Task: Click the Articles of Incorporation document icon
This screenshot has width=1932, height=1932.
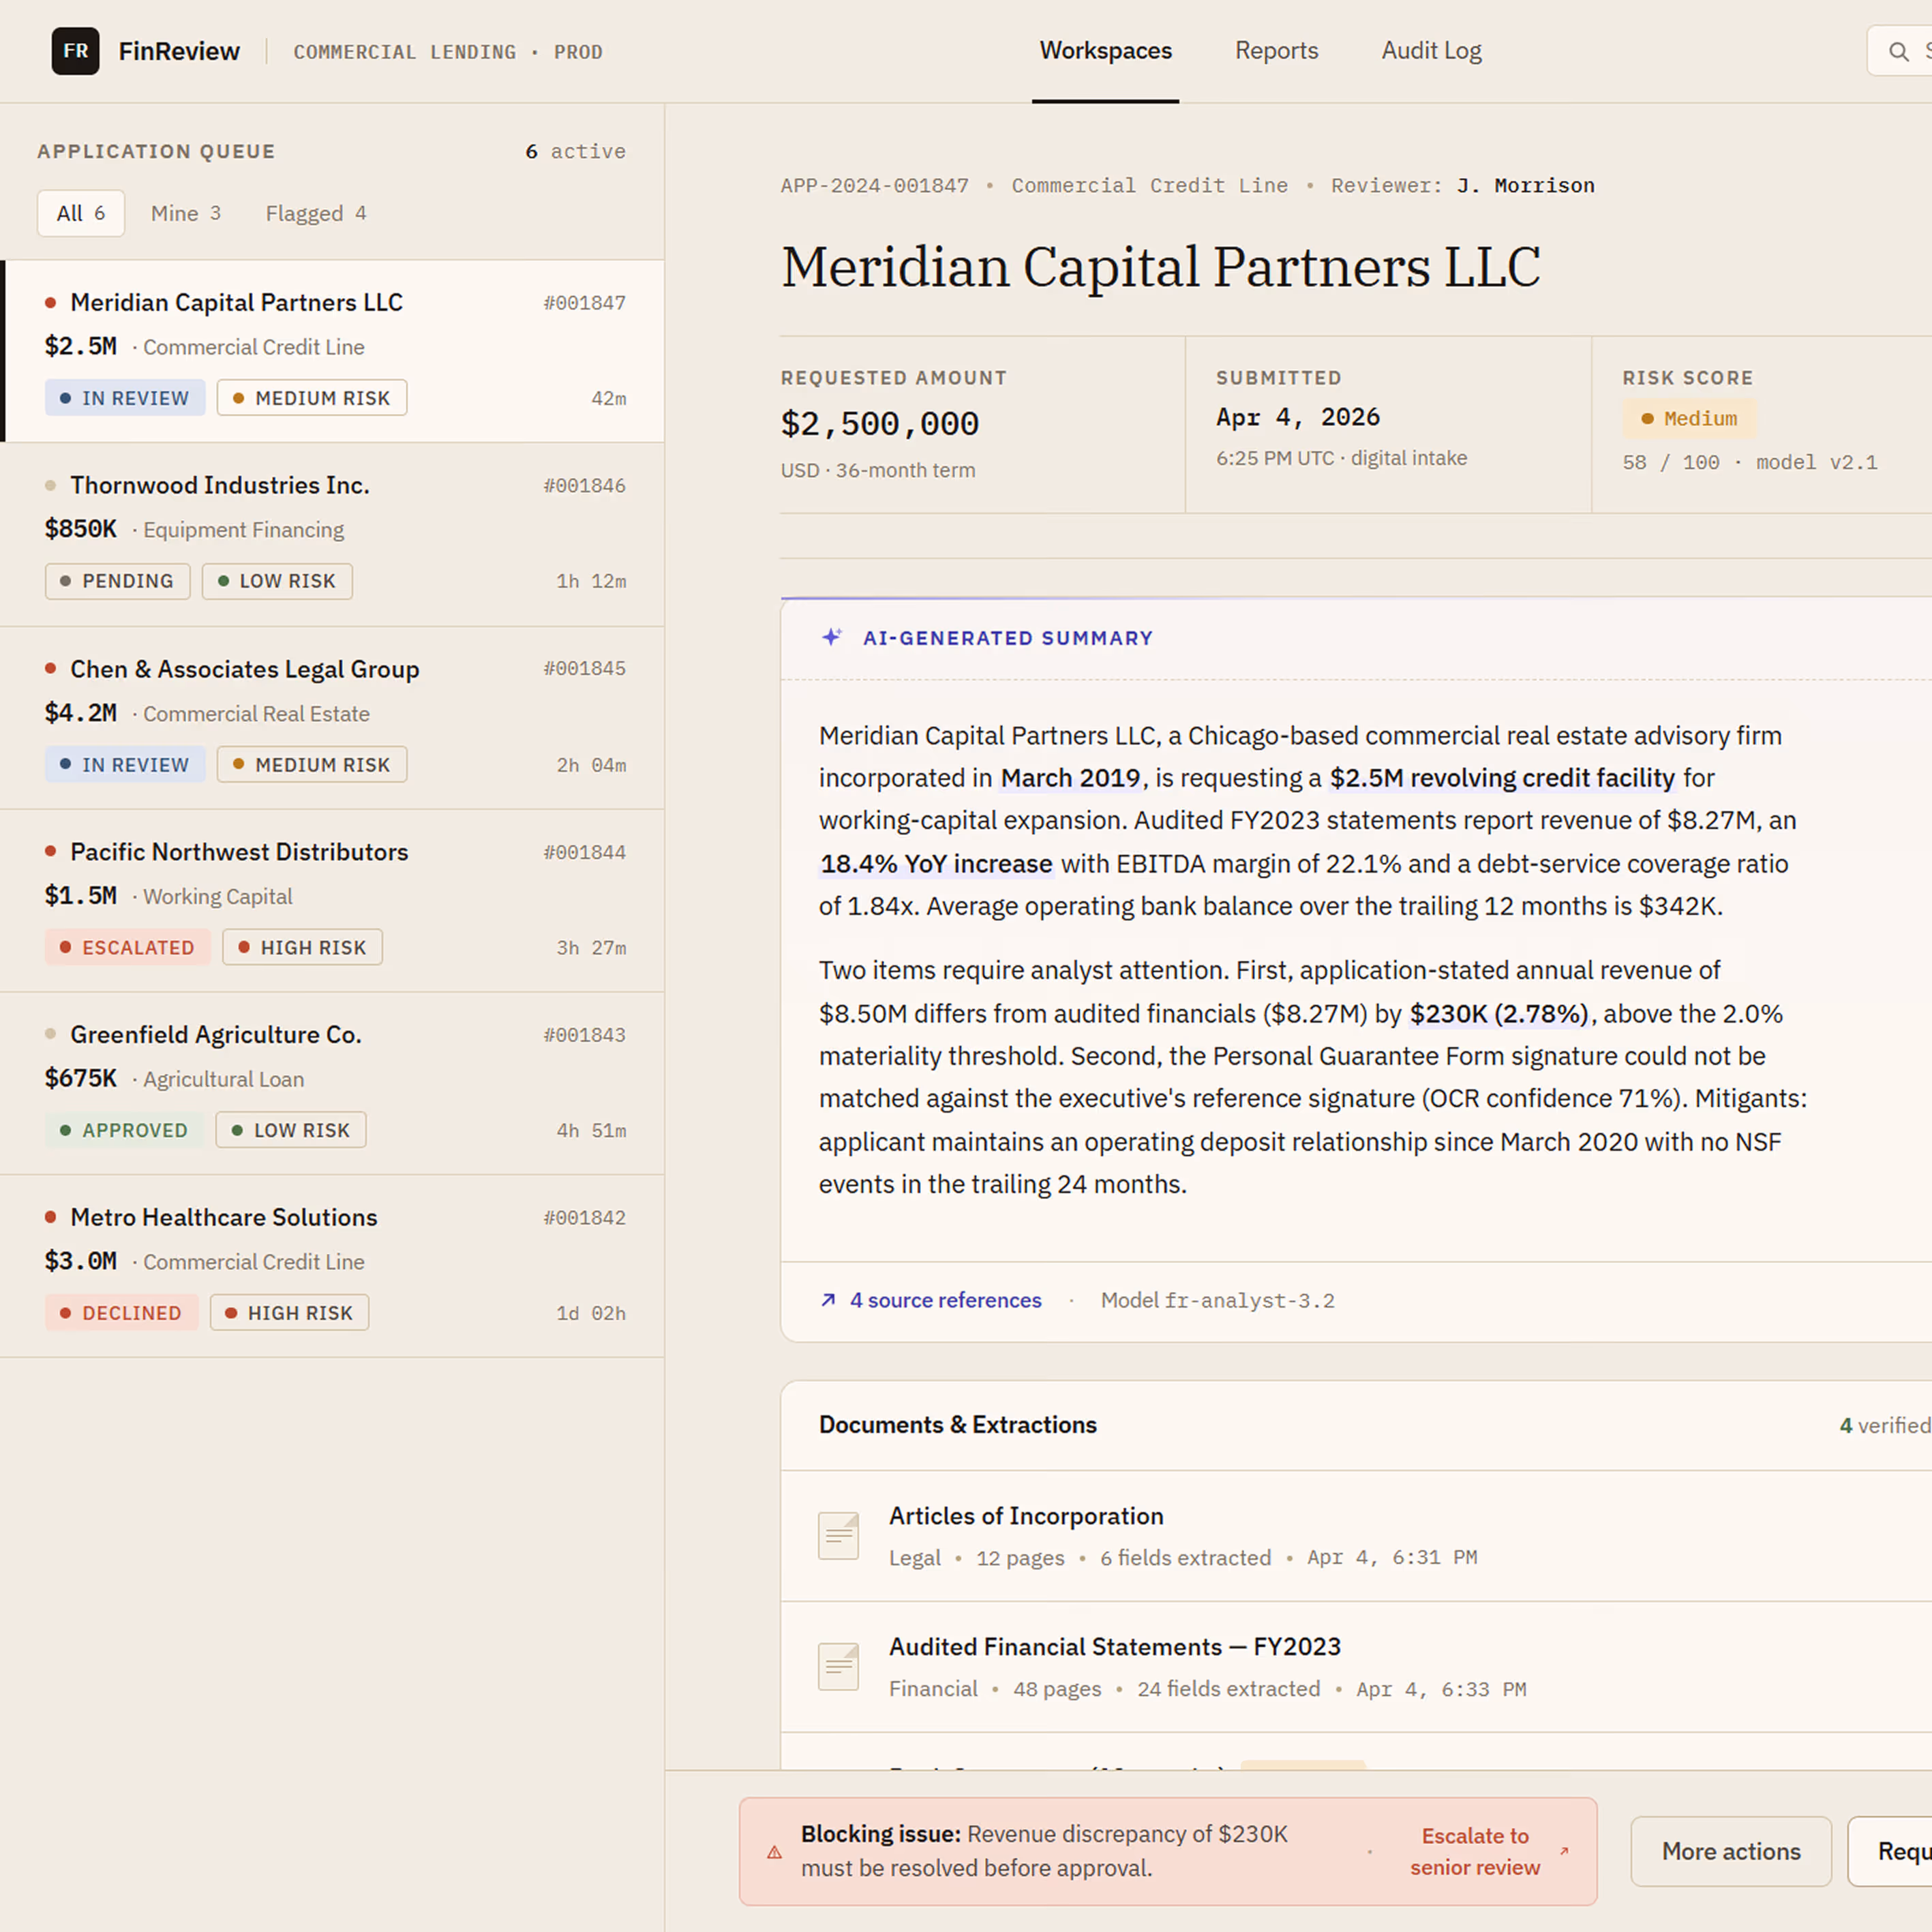Action: tap(838, 1535)
